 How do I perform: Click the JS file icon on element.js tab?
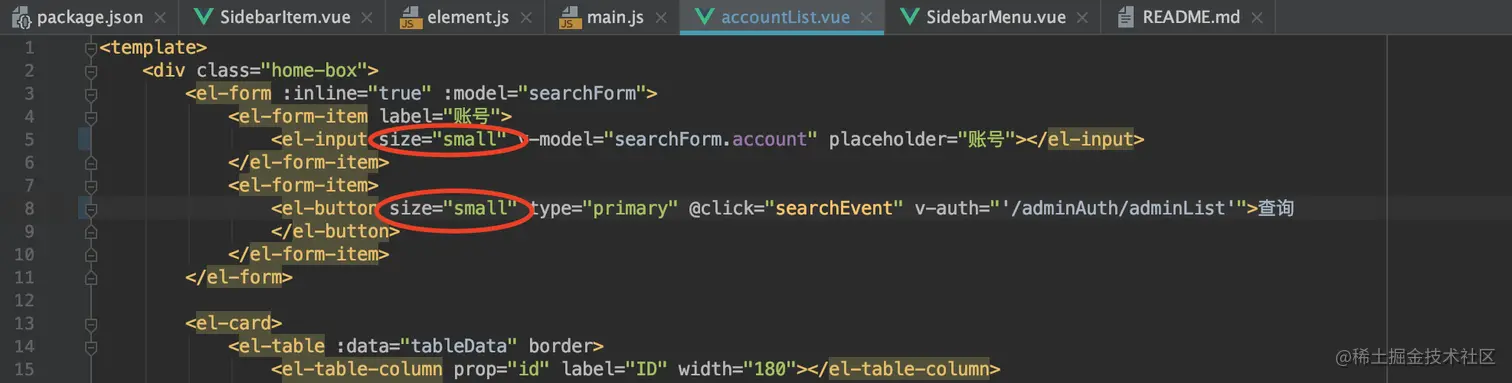coord(410,17)
